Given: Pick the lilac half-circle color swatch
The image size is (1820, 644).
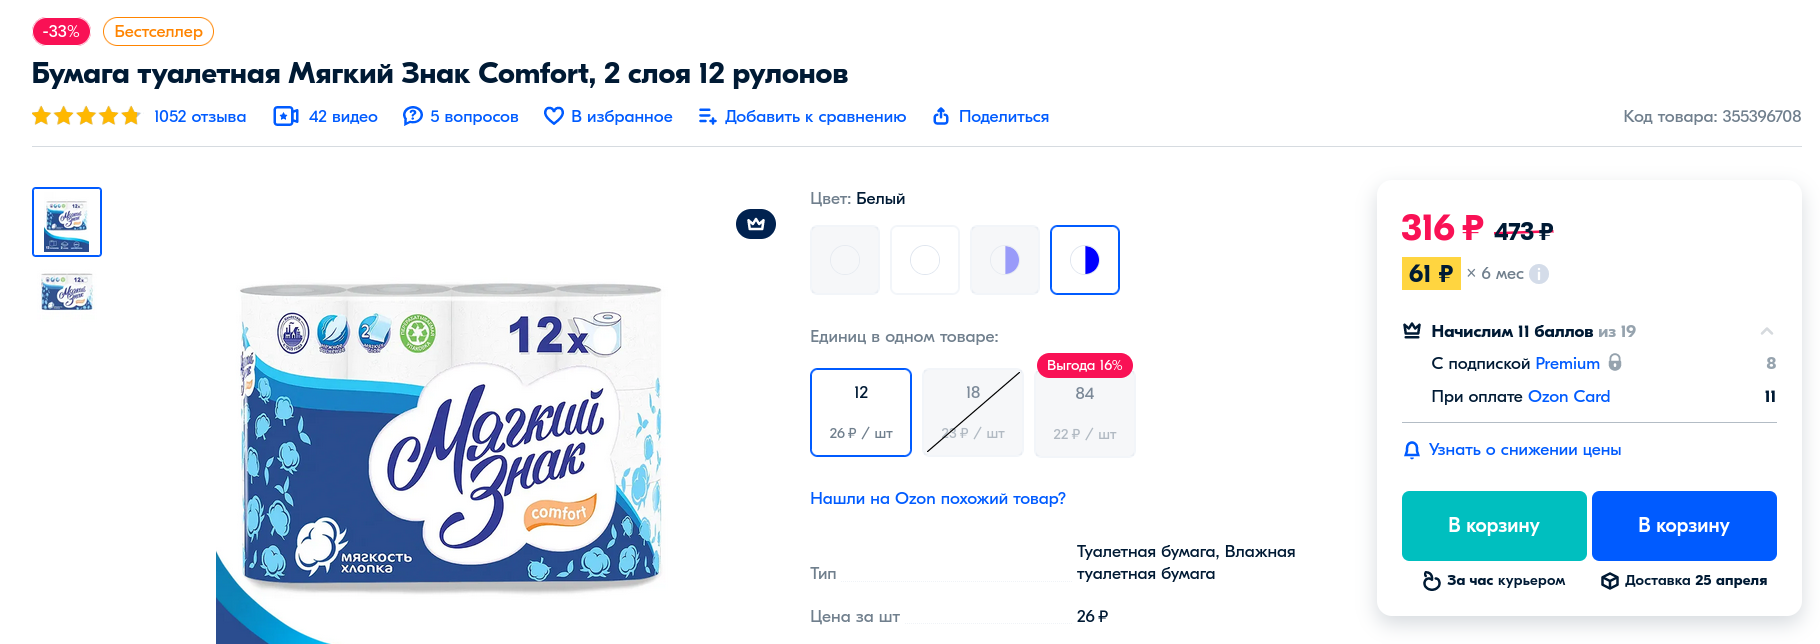Looking at the screenshot, I should pos(1005,260).
